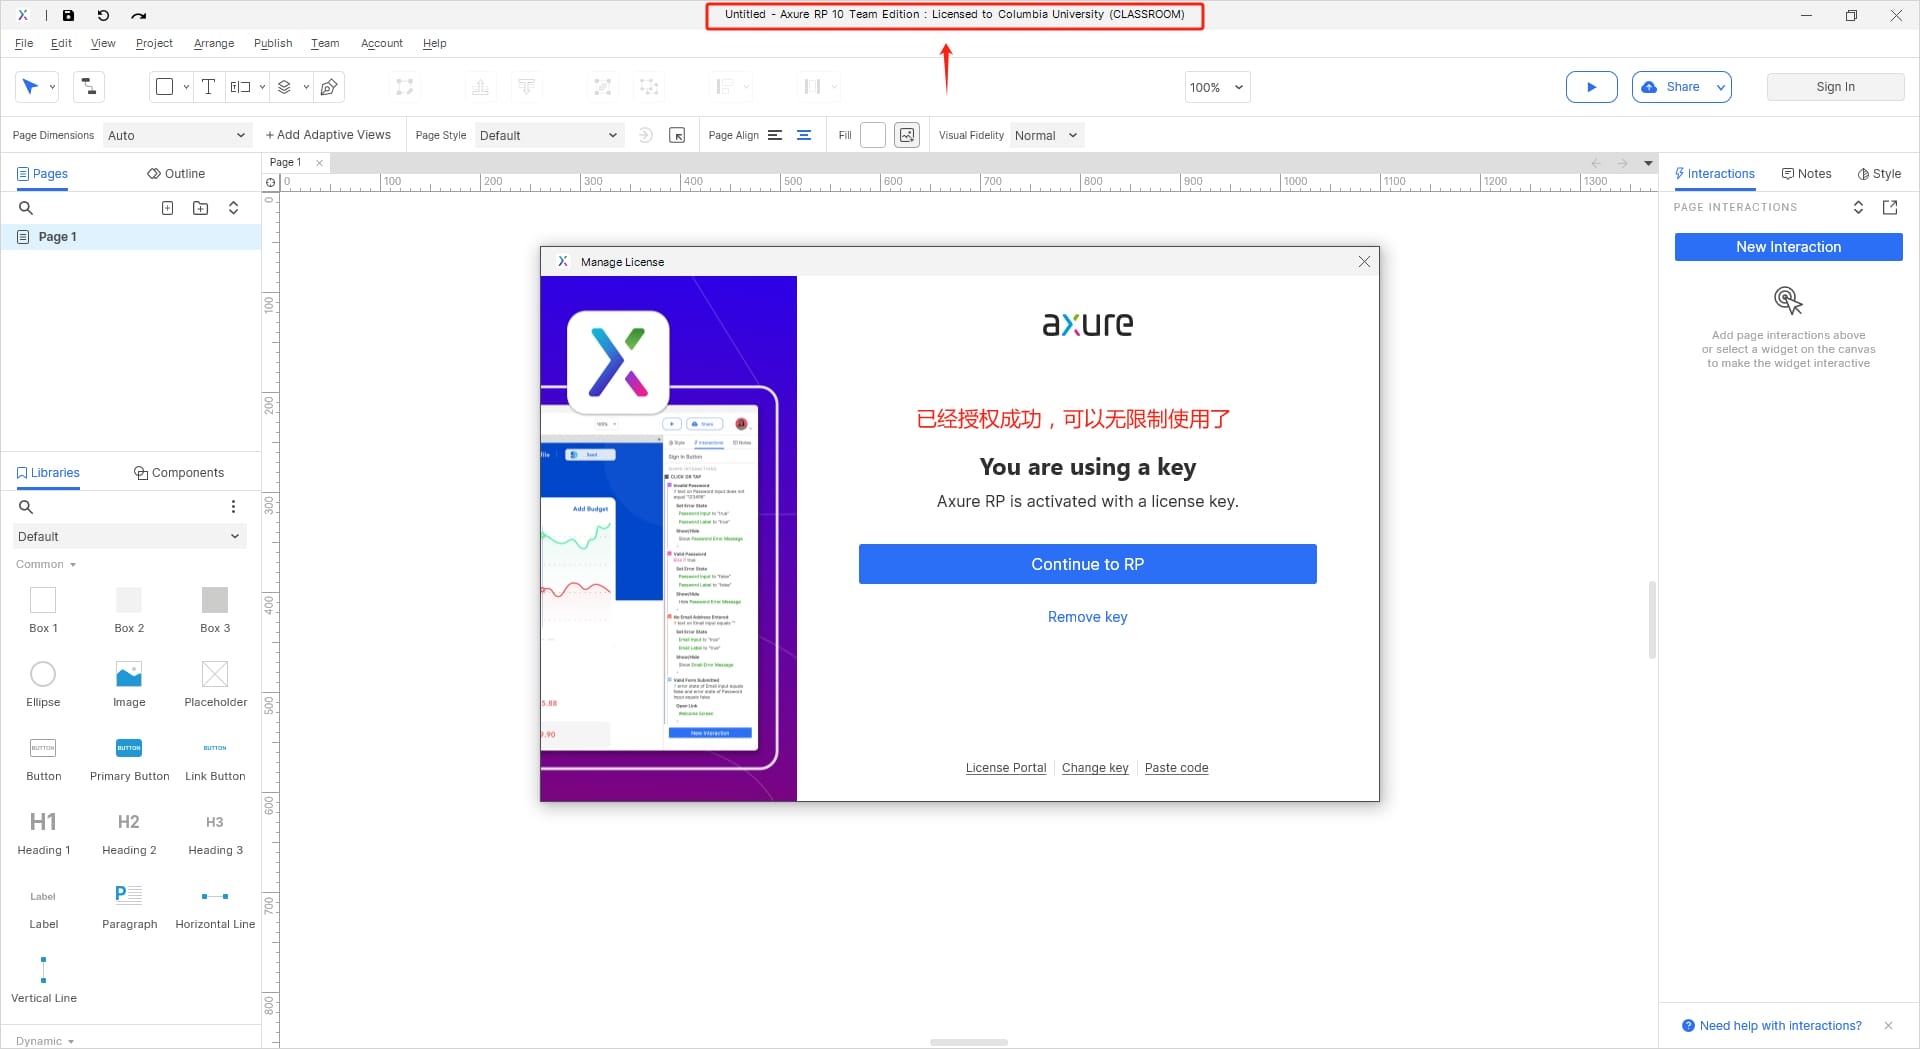
Task: Undo the last action
Action: pos(103,15)
